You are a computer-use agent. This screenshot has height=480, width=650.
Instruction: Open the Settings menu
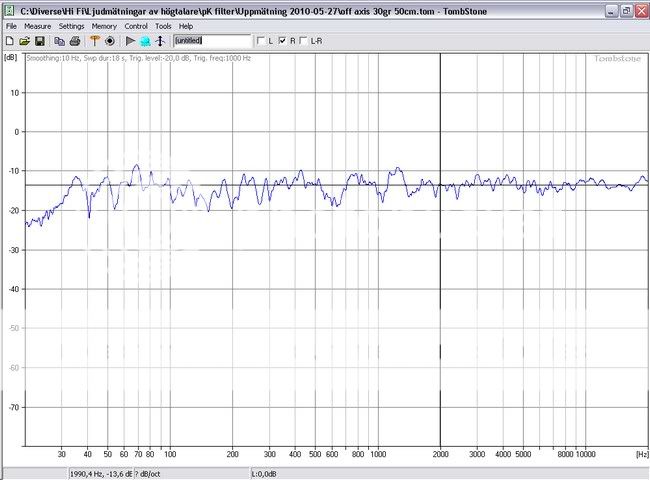(x=71, y=26)
